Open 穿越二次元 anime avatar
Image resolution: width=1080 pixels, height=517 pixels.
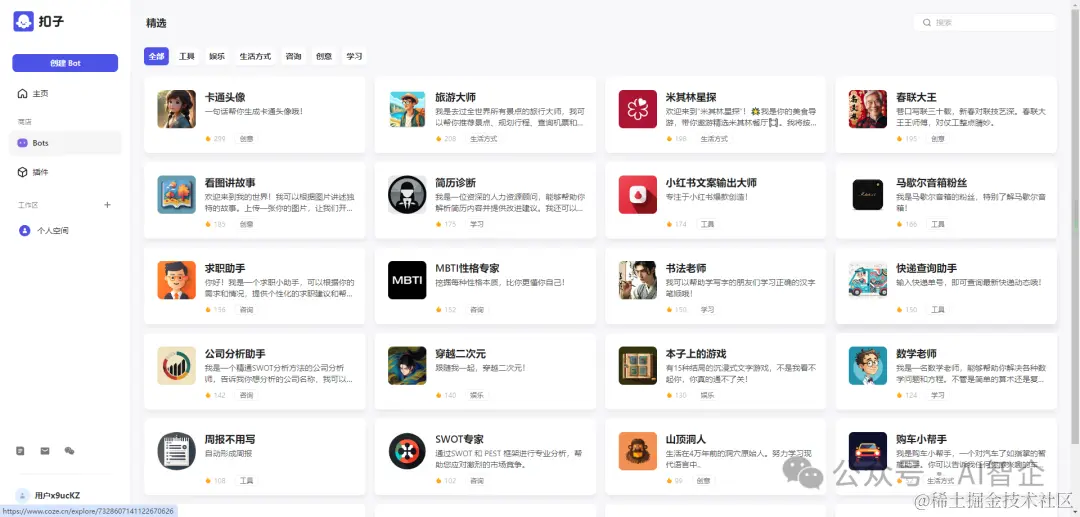coord(407,365)
